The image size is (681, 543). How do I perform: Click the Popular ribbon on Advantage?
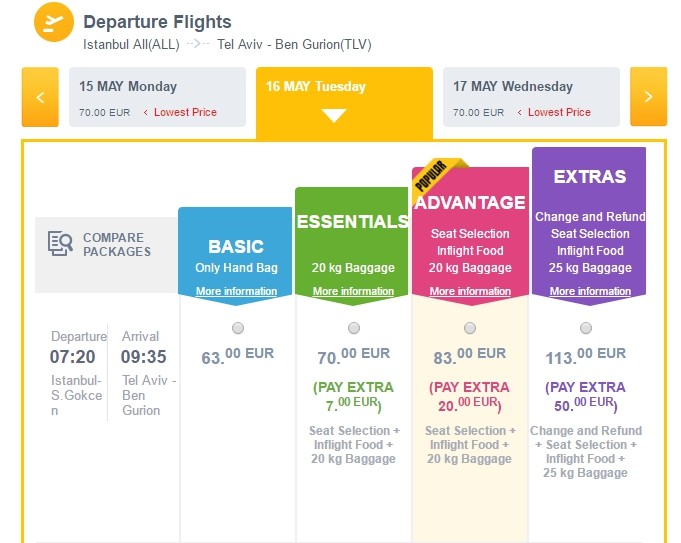[432, 177]
